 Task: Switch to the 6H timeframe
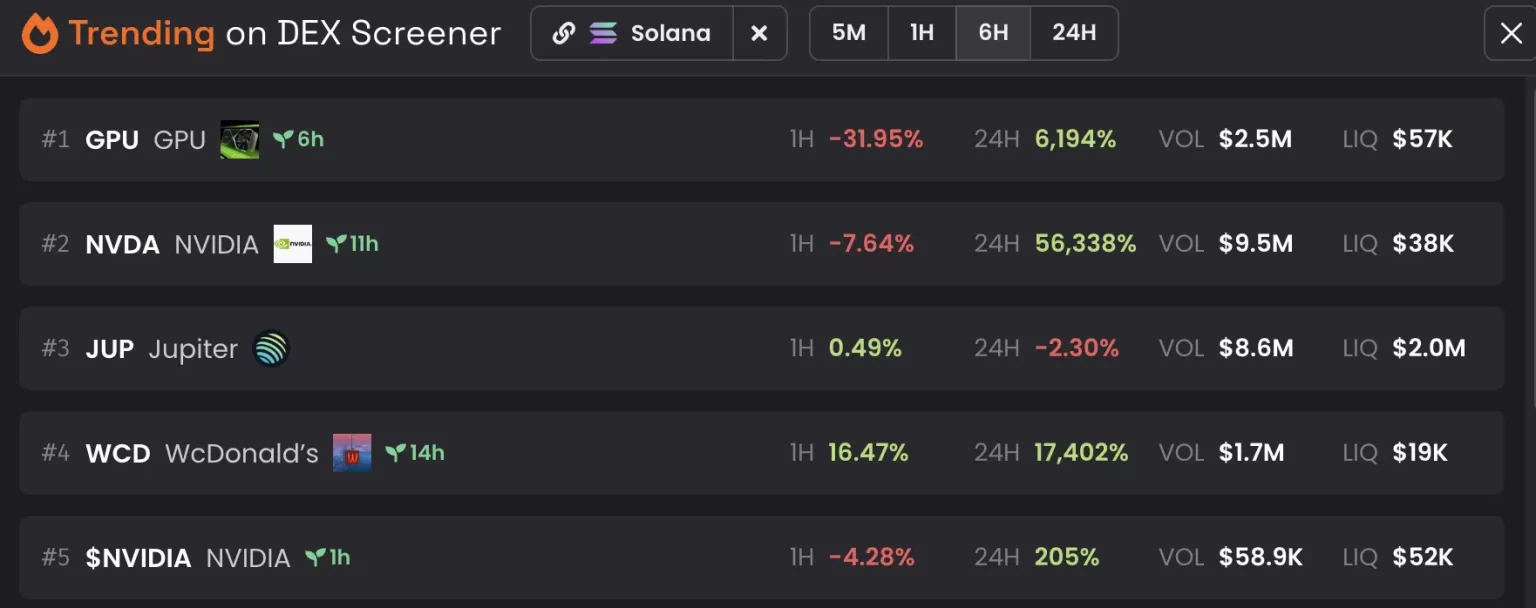(993, 33)
